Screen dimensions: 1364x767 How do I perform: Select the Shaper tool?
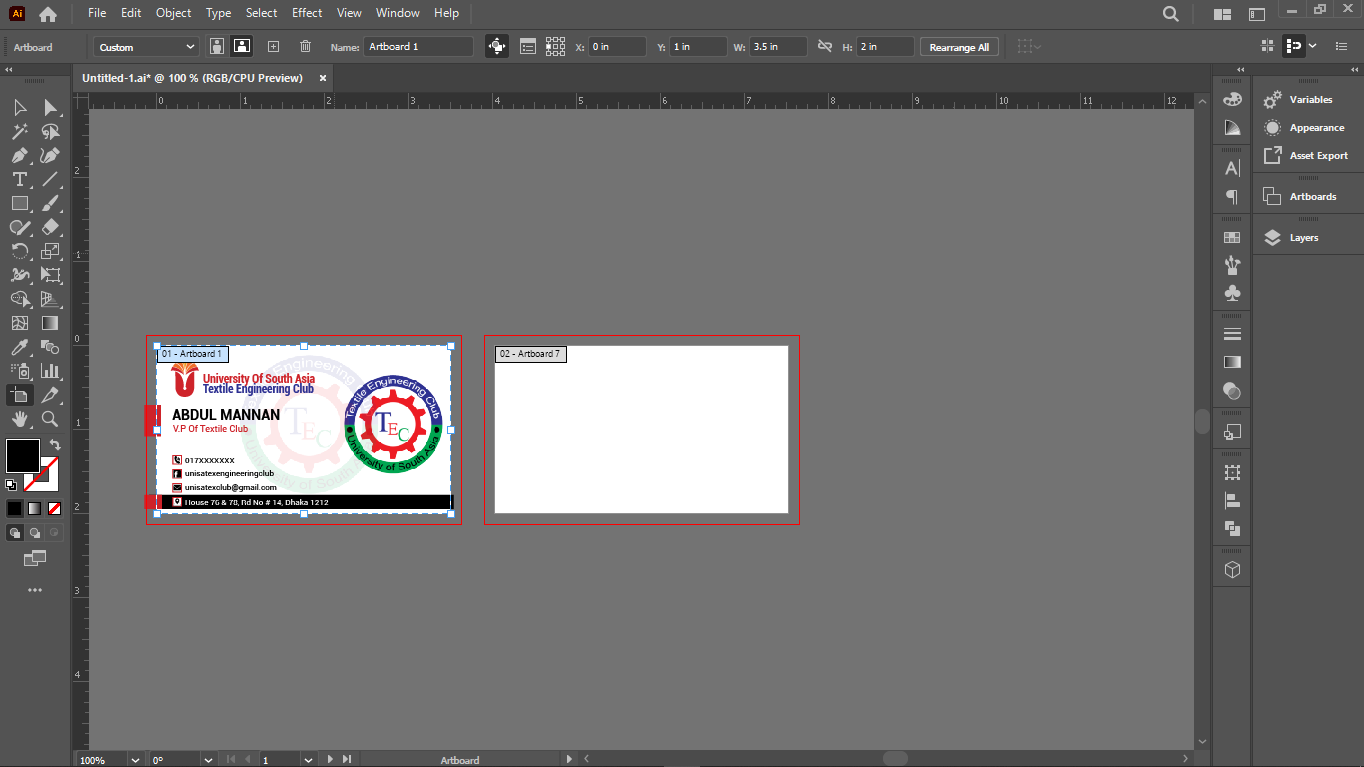pos(20,227)
